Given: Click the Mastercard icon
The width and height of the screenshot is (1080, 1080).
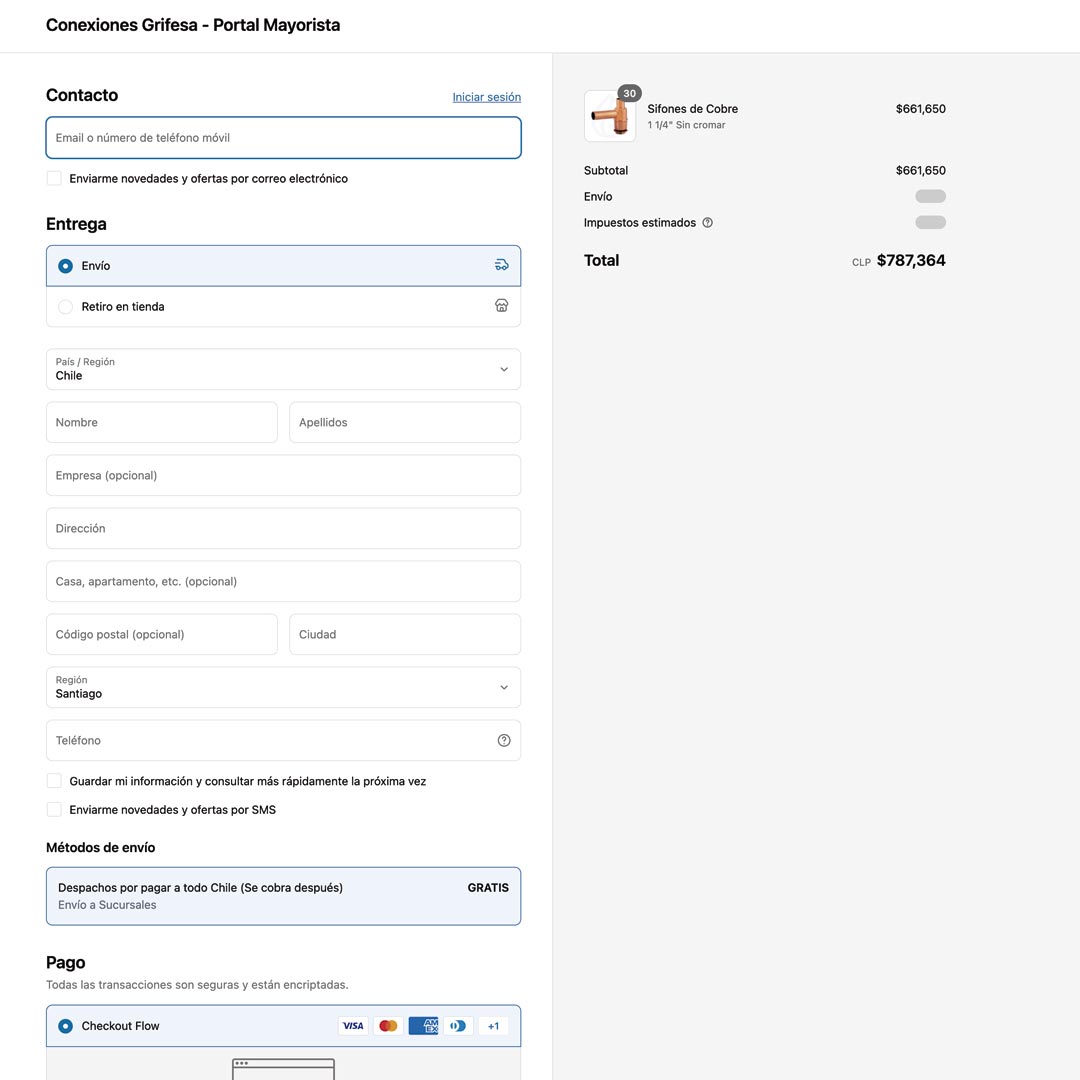Looking at the screenshot, I should pyautogui.click(x=388, y=1026).
